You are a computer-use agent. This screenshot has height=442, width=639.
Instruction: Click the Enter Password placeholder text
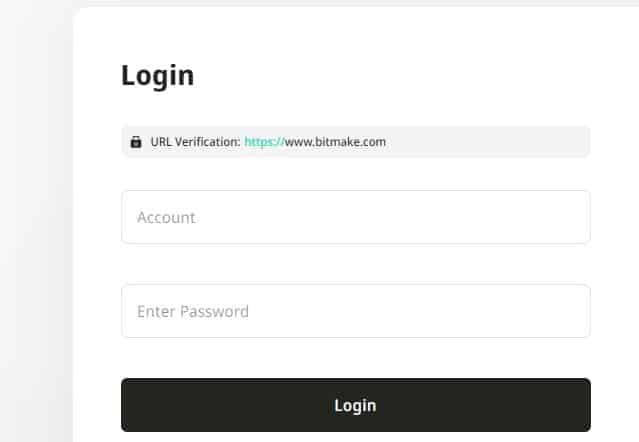click(193, 311)
